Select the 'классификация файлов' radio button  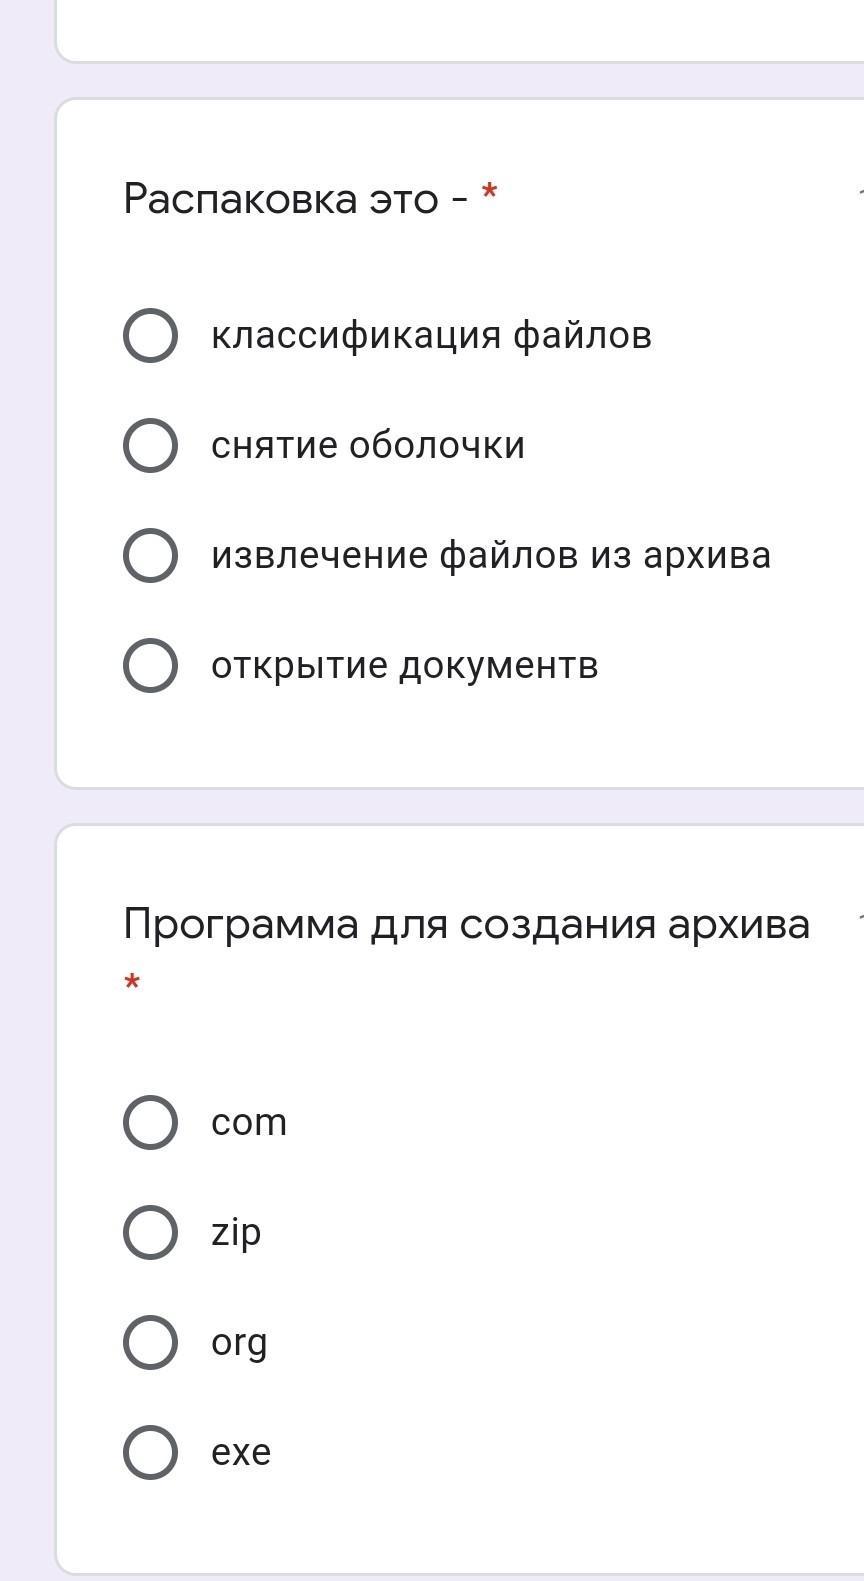pyautogui.click(x=150, y=335)
